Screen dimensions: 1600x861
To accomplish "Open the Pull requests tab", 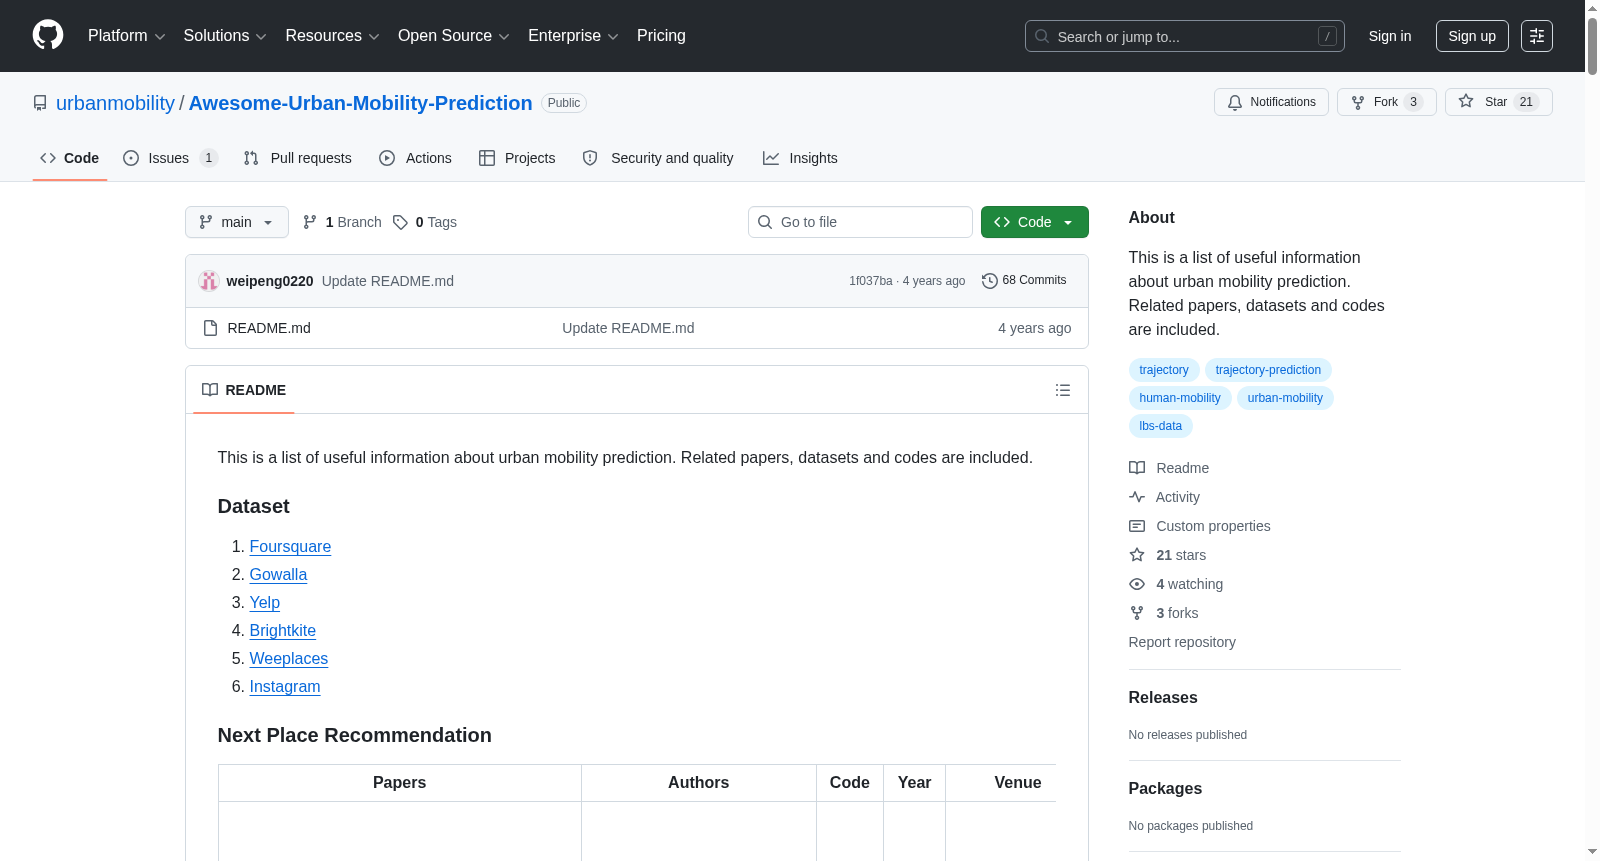I will pyautogui.click(x=297, y=158).
